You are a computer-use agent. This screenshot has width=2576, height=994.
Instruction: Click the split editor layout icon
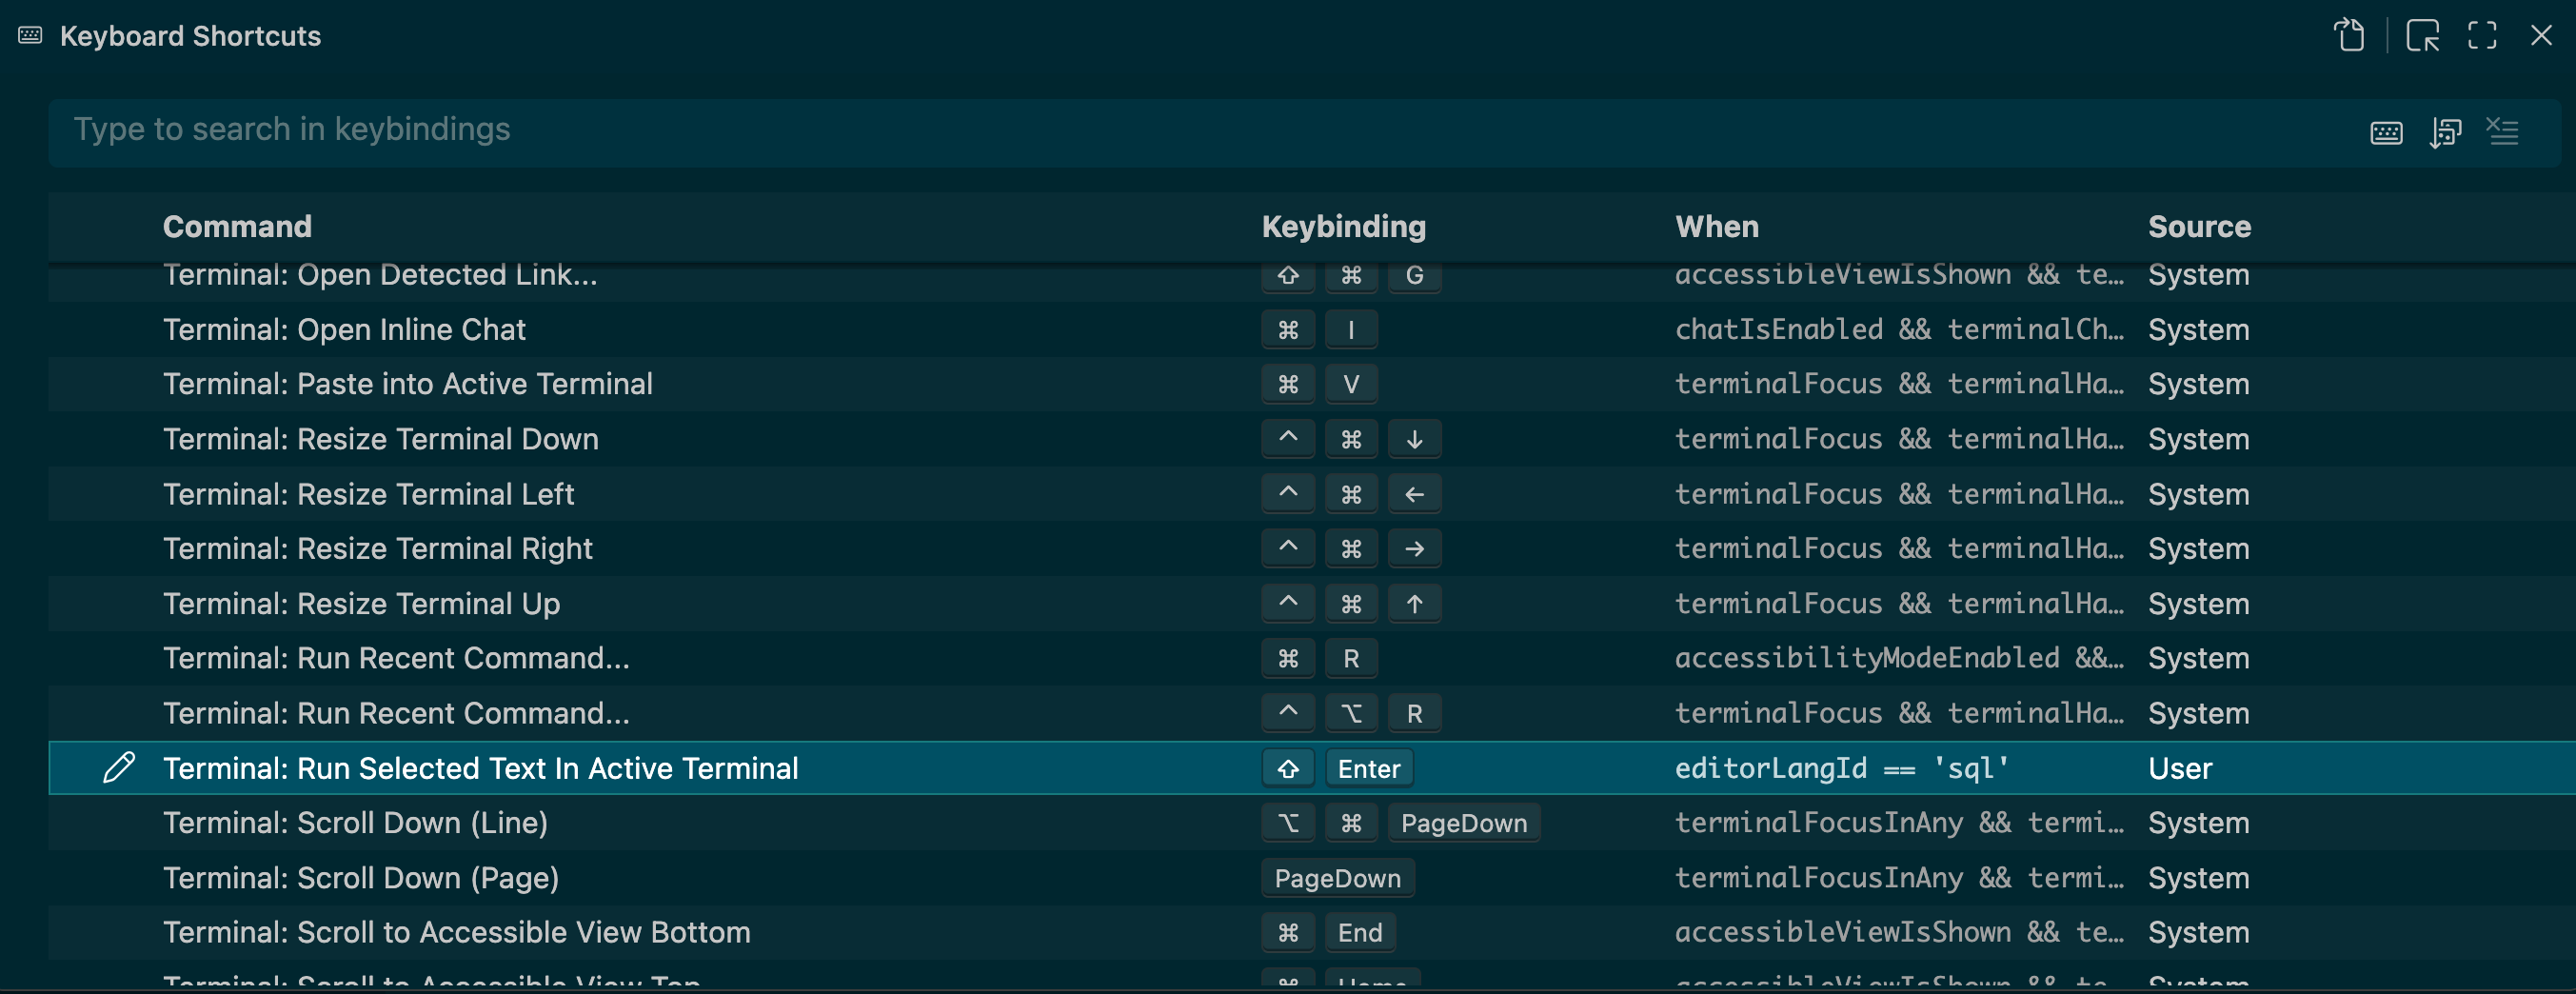pos(2422,36)
